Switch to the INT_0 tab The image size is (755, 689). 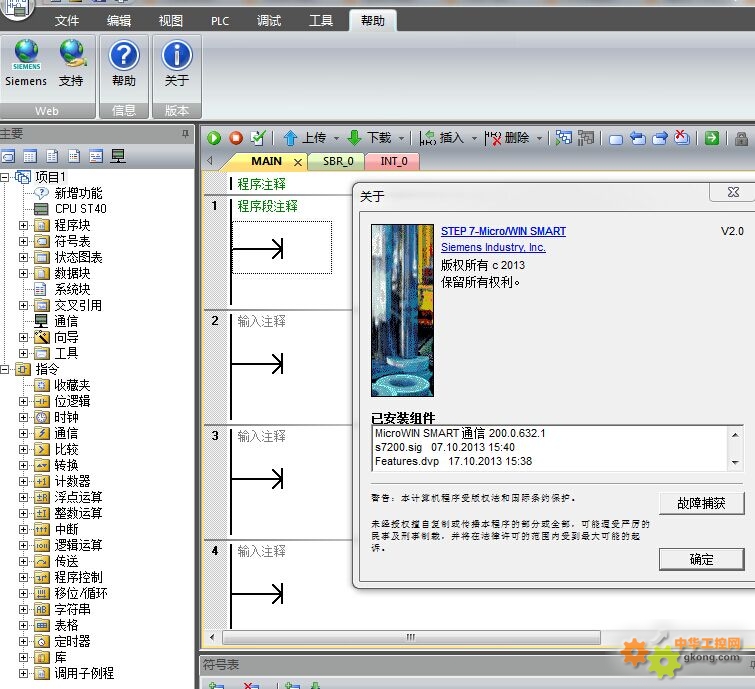[x=394, y=161]
